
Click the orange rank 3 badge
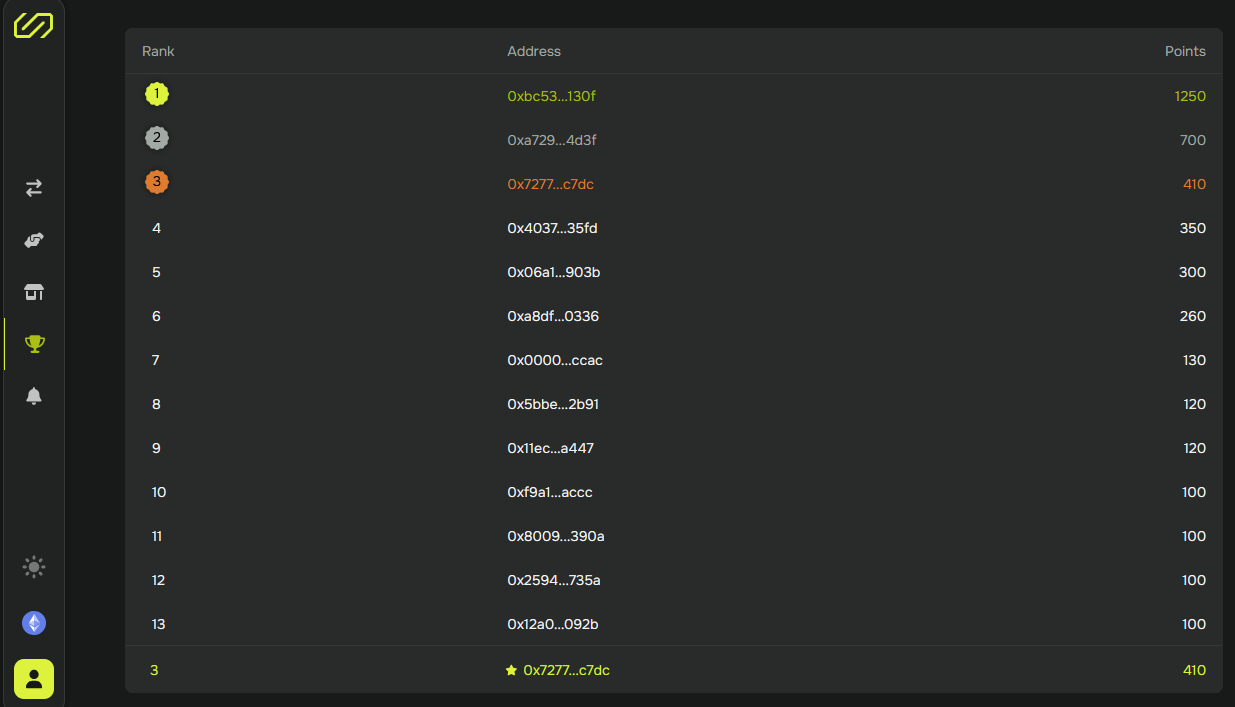[156, 182]
